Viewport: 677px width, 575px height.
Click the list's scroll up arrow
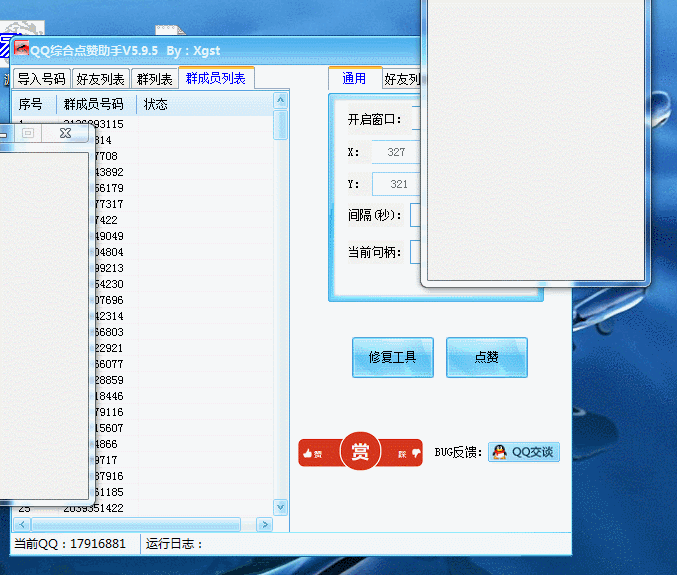pos(281,101)
